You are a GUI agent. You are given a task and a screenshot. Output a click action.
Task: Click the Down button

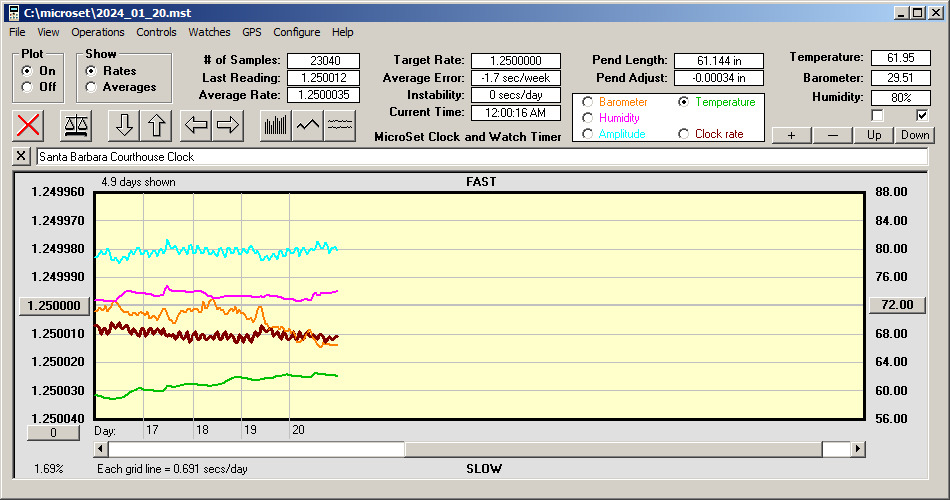[x=915, y=135]
